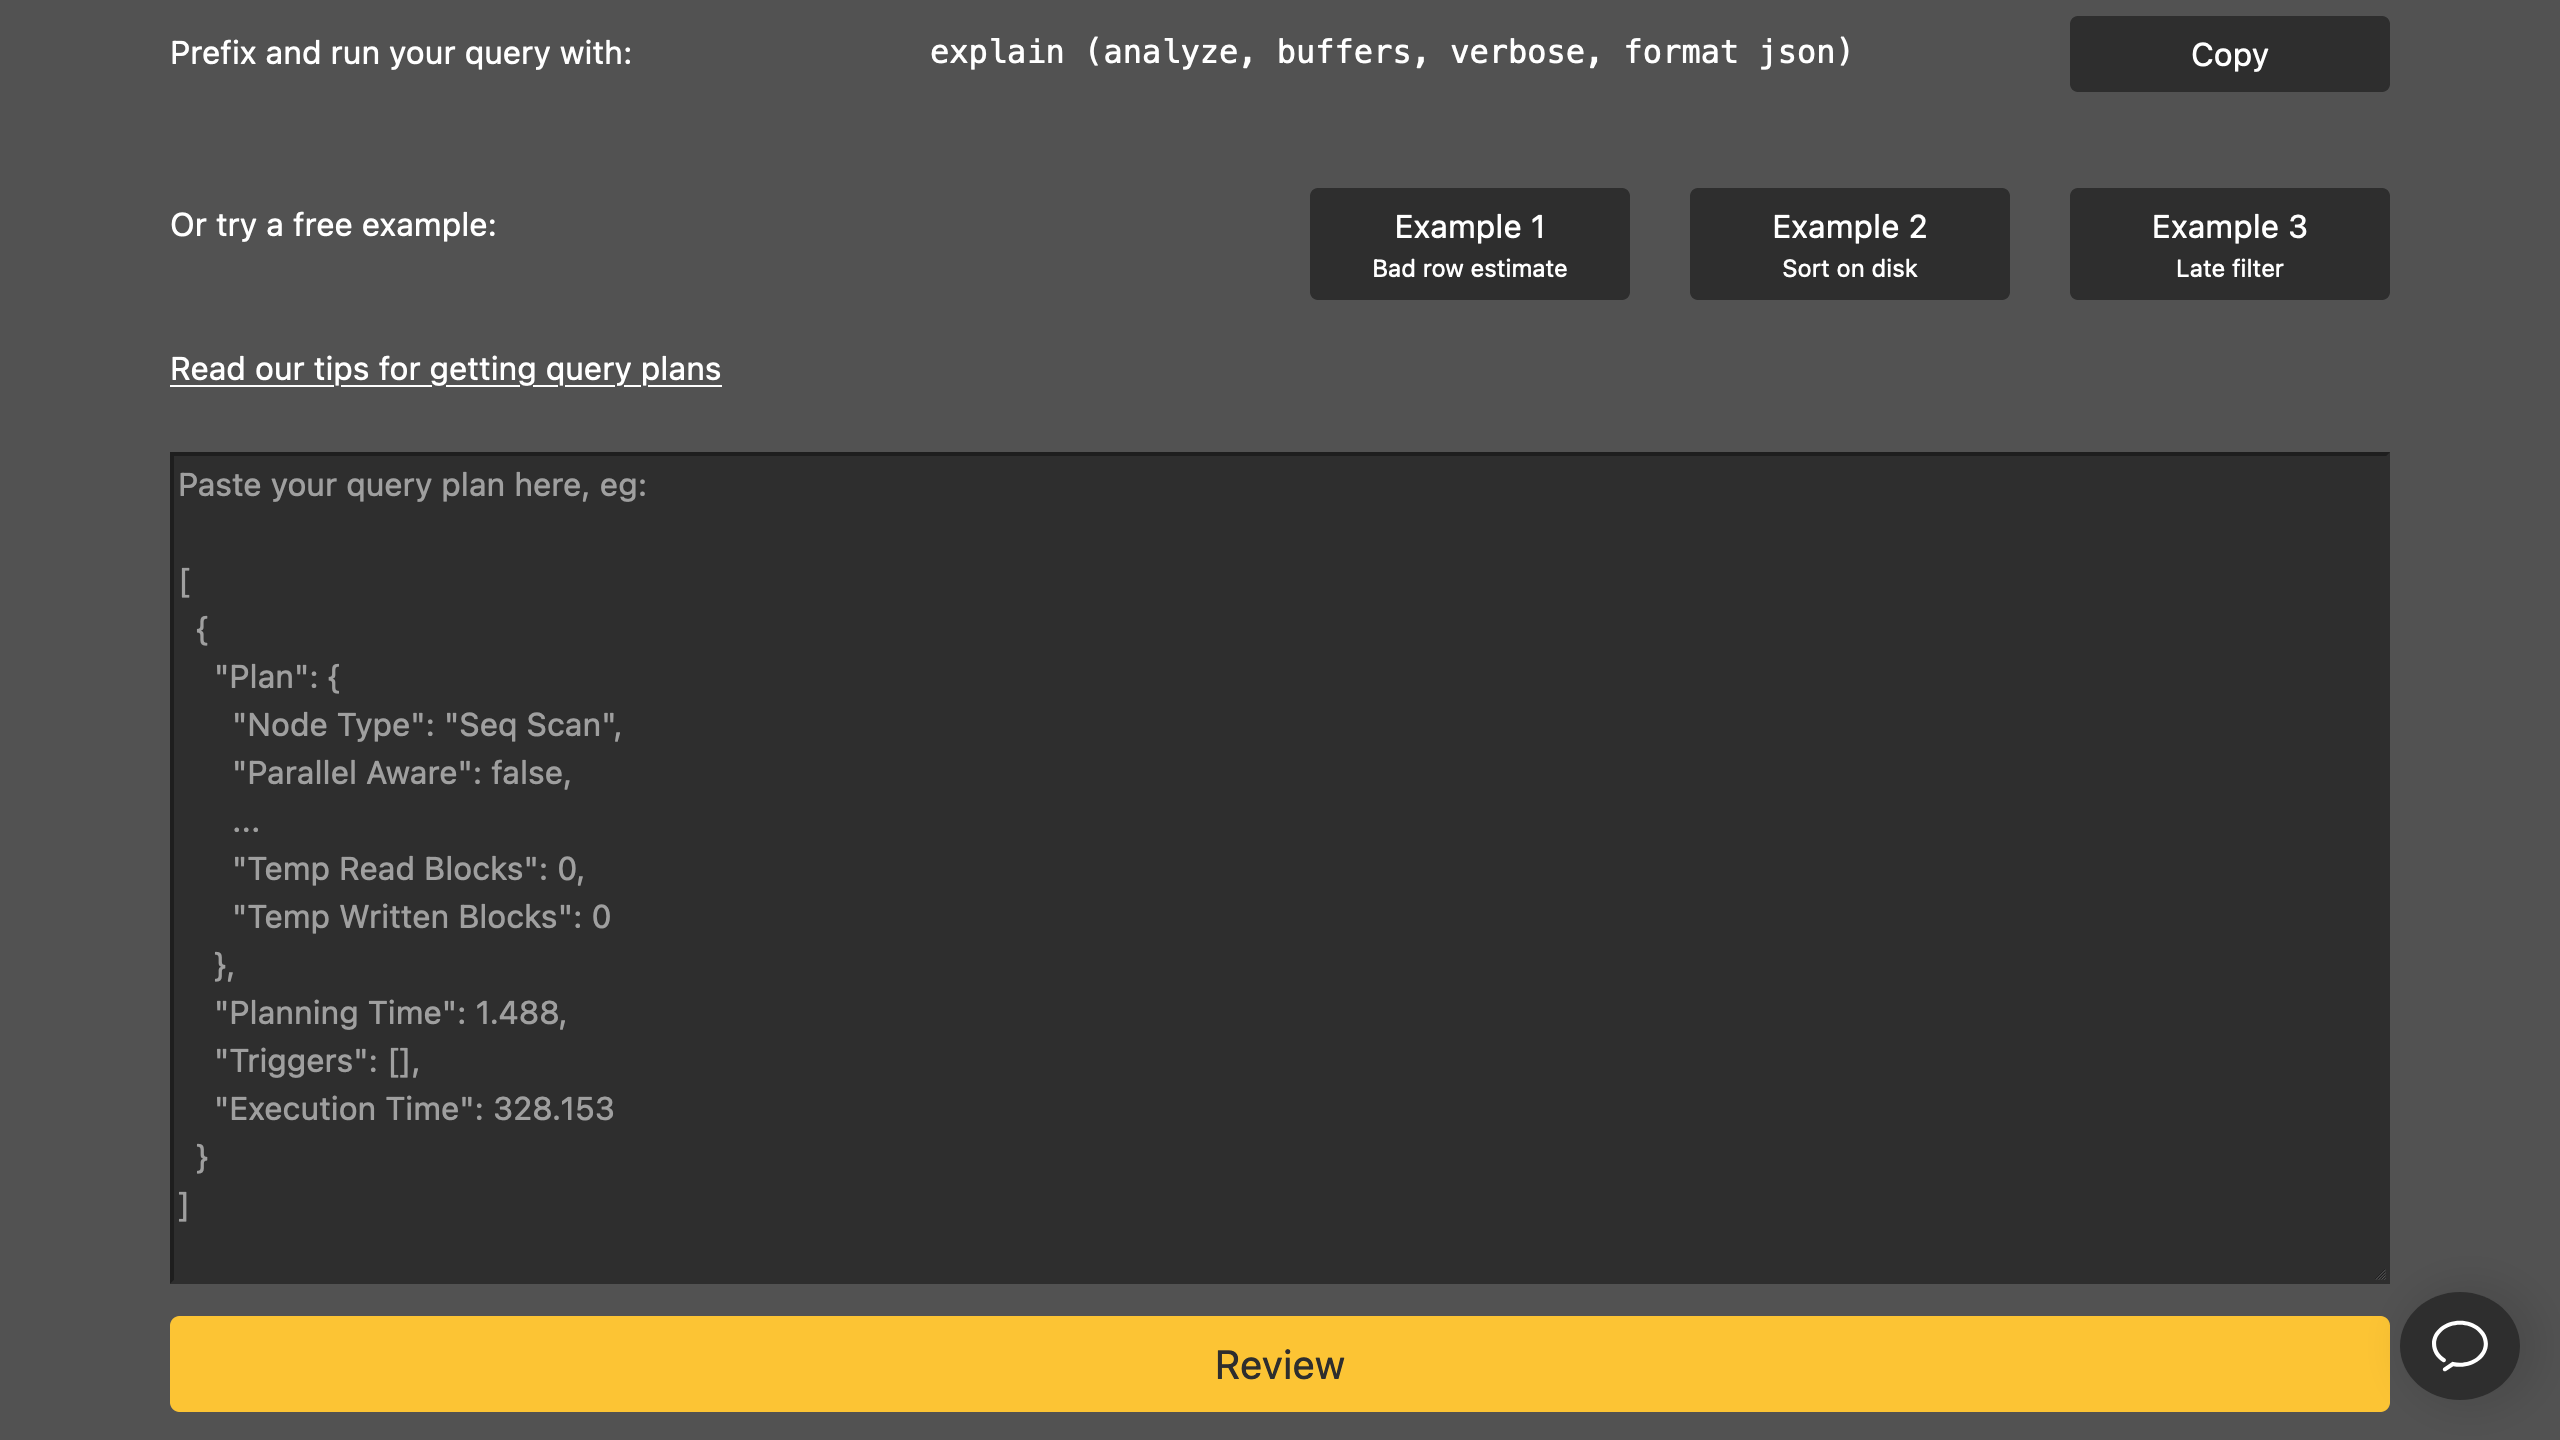Image resolution: width=2560 pixels, height=1440 pixels.
Task: Click the speech bubble icon bottom right
Action: 2460,1345
